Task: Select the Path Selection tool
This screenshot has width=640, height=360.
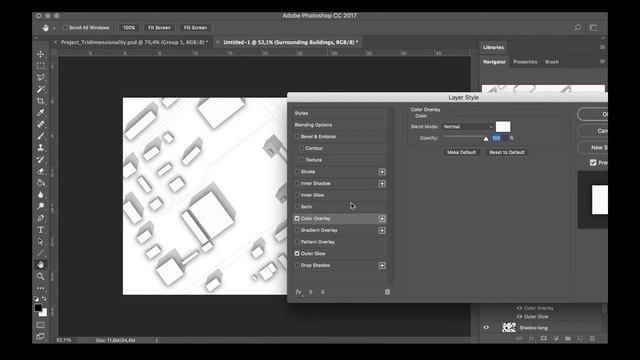Action: 40,242
